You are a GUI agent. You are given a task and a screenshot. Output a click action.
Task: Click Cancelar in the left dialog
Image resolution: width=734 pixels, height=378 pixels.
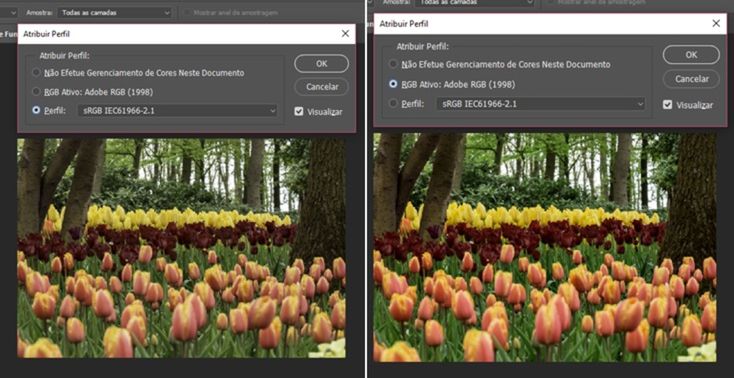(321, 87)
